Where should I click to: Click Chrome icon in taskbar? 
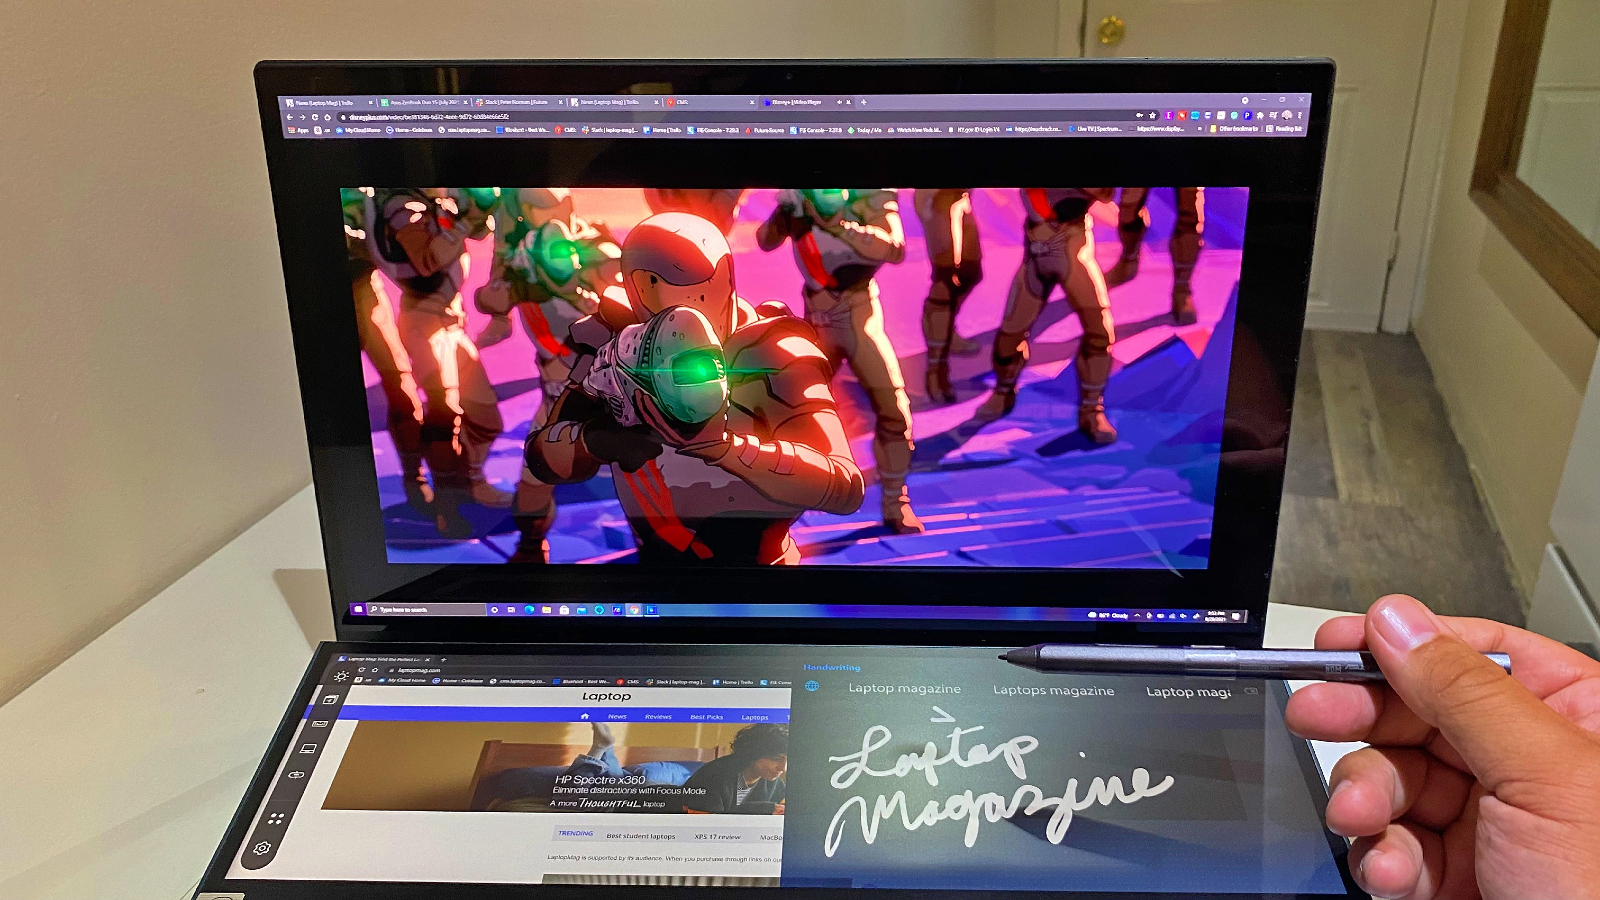pyautogui.click(x=634, y=610)
